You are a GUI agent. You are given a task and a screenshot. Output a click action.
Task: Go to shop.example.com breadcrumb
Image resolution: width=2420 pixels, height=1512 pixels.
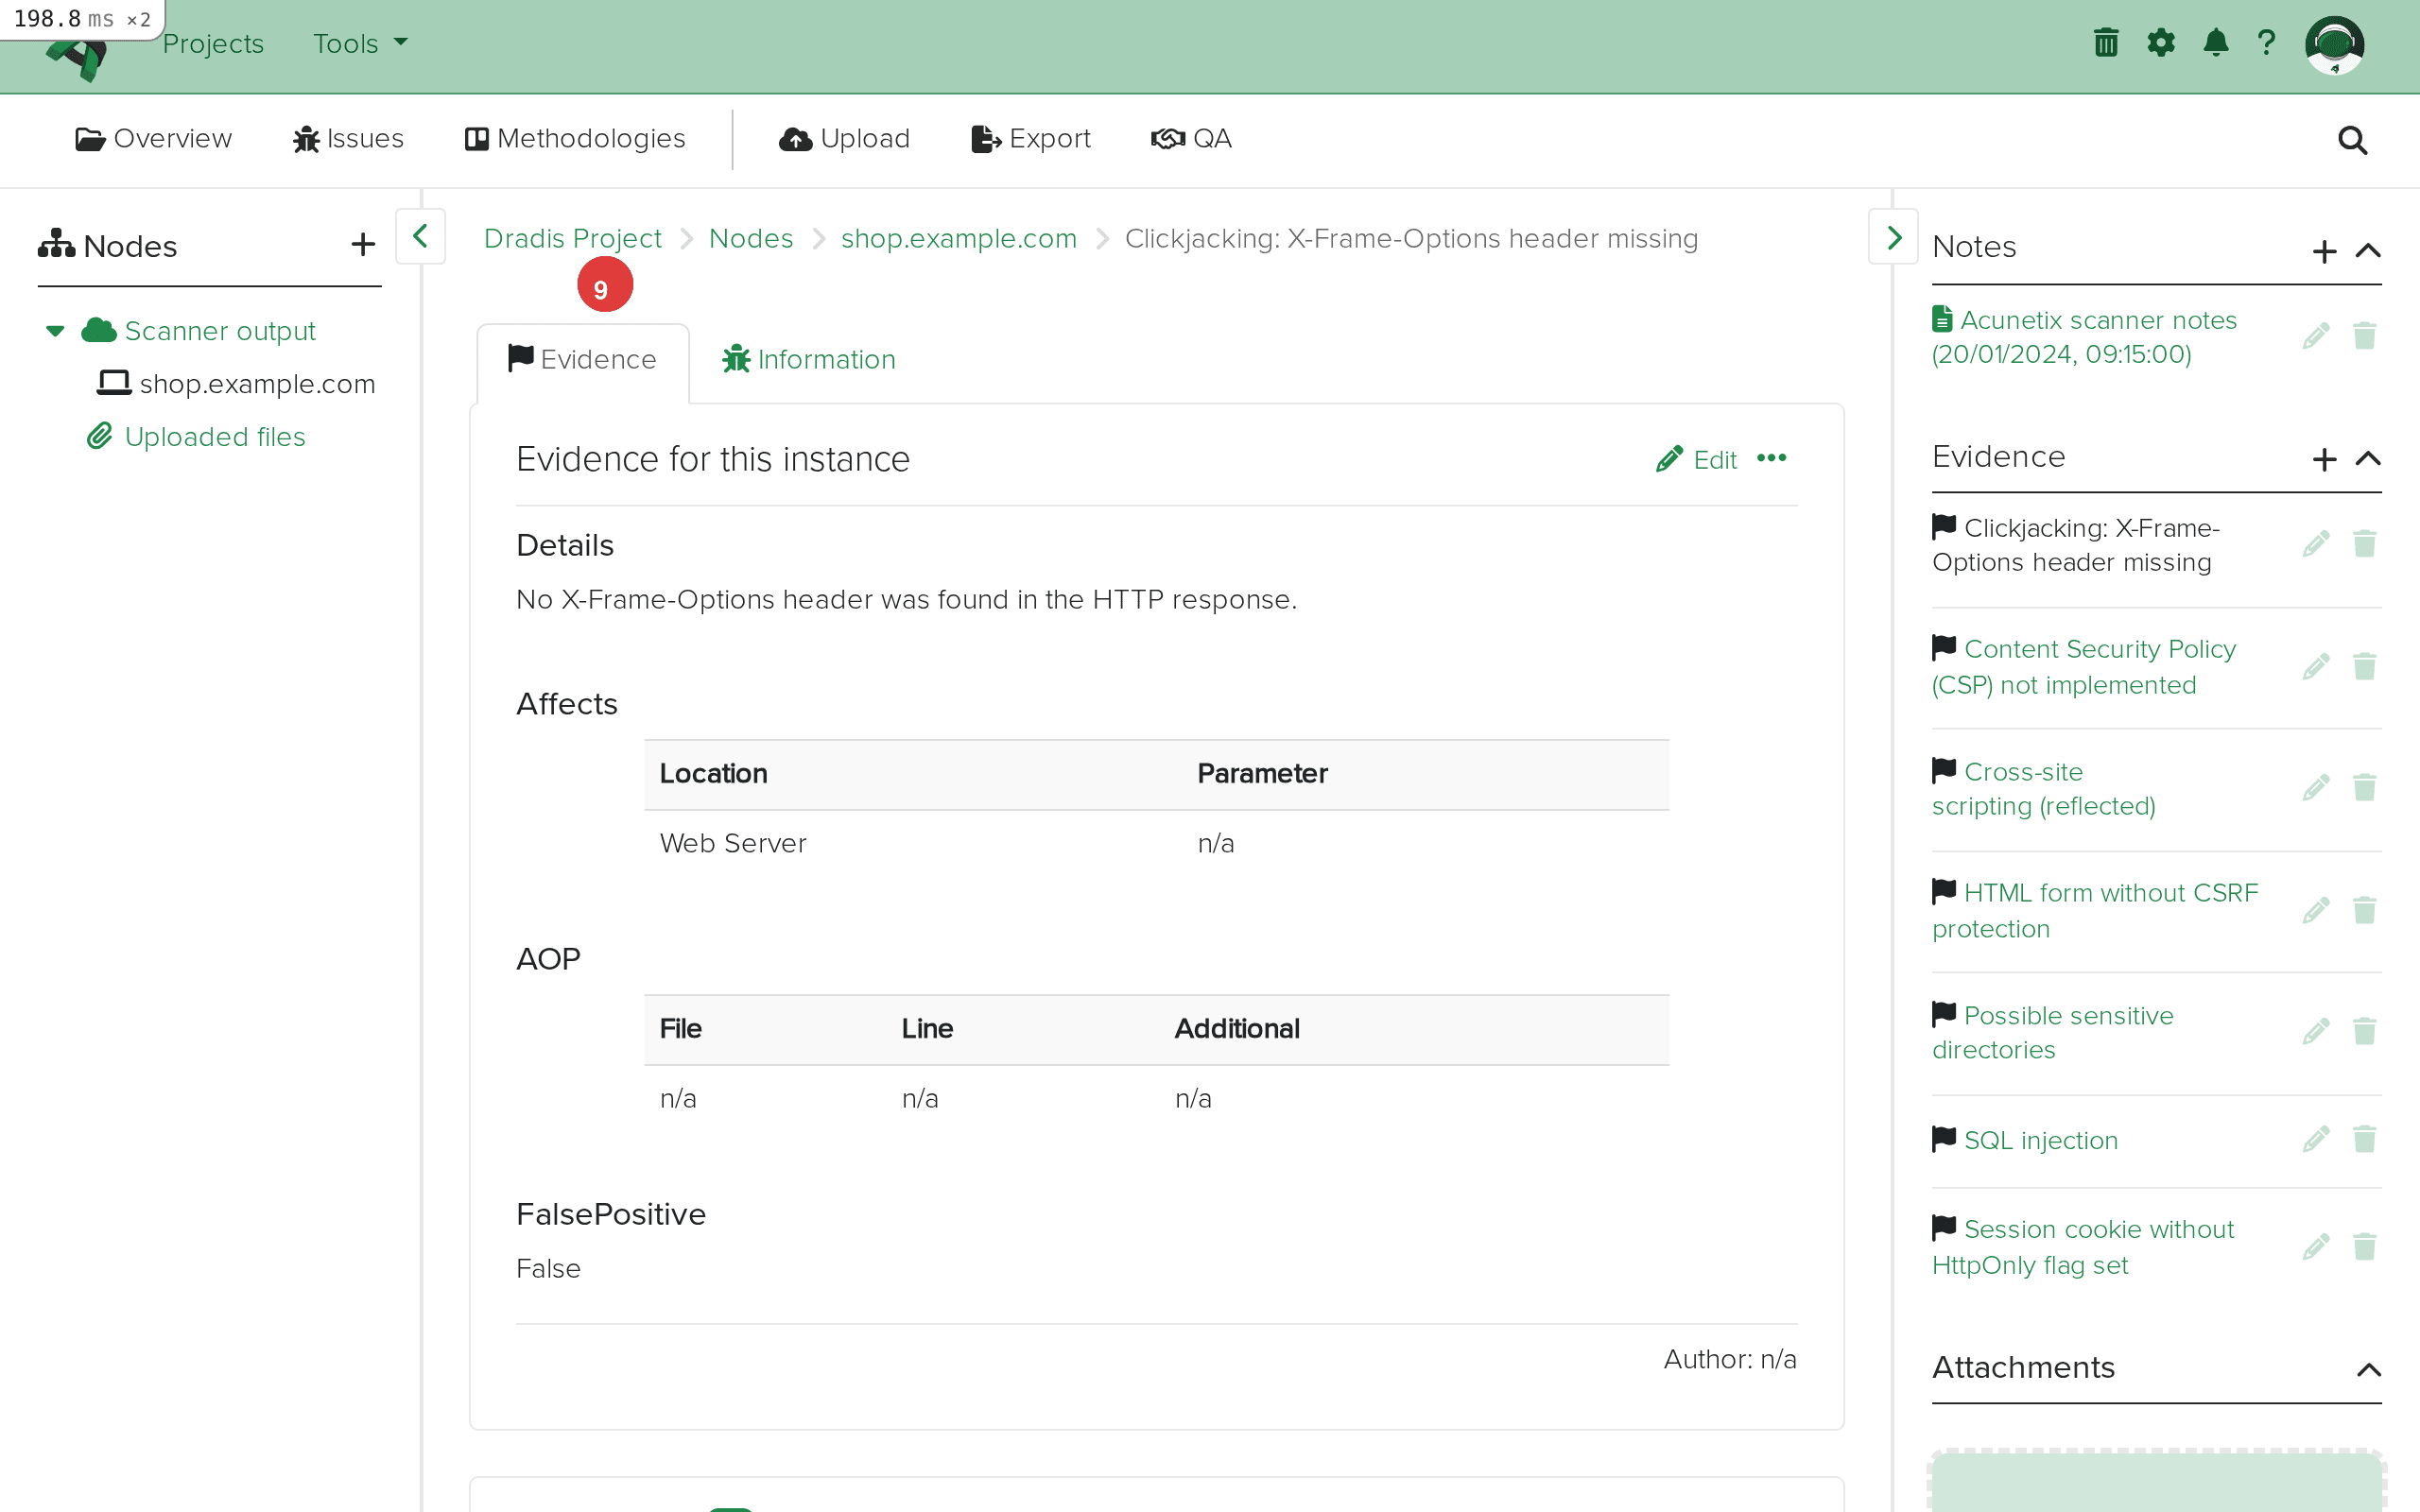tap(958, 239)
